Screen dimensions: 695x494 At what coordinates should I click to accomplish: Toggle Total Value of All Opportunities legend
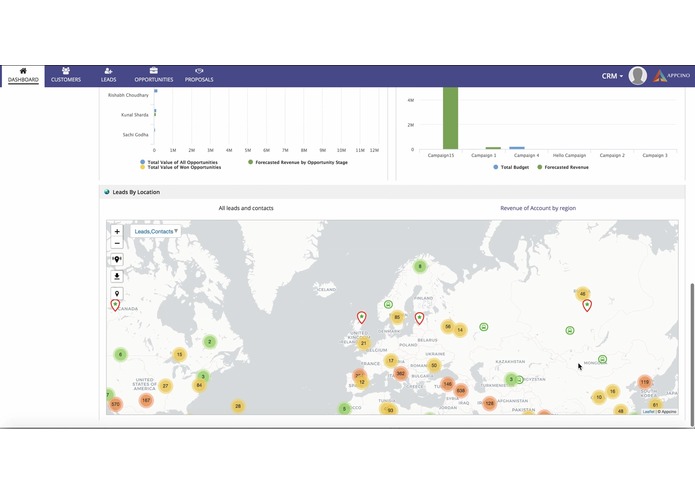[x=179, y=162]
